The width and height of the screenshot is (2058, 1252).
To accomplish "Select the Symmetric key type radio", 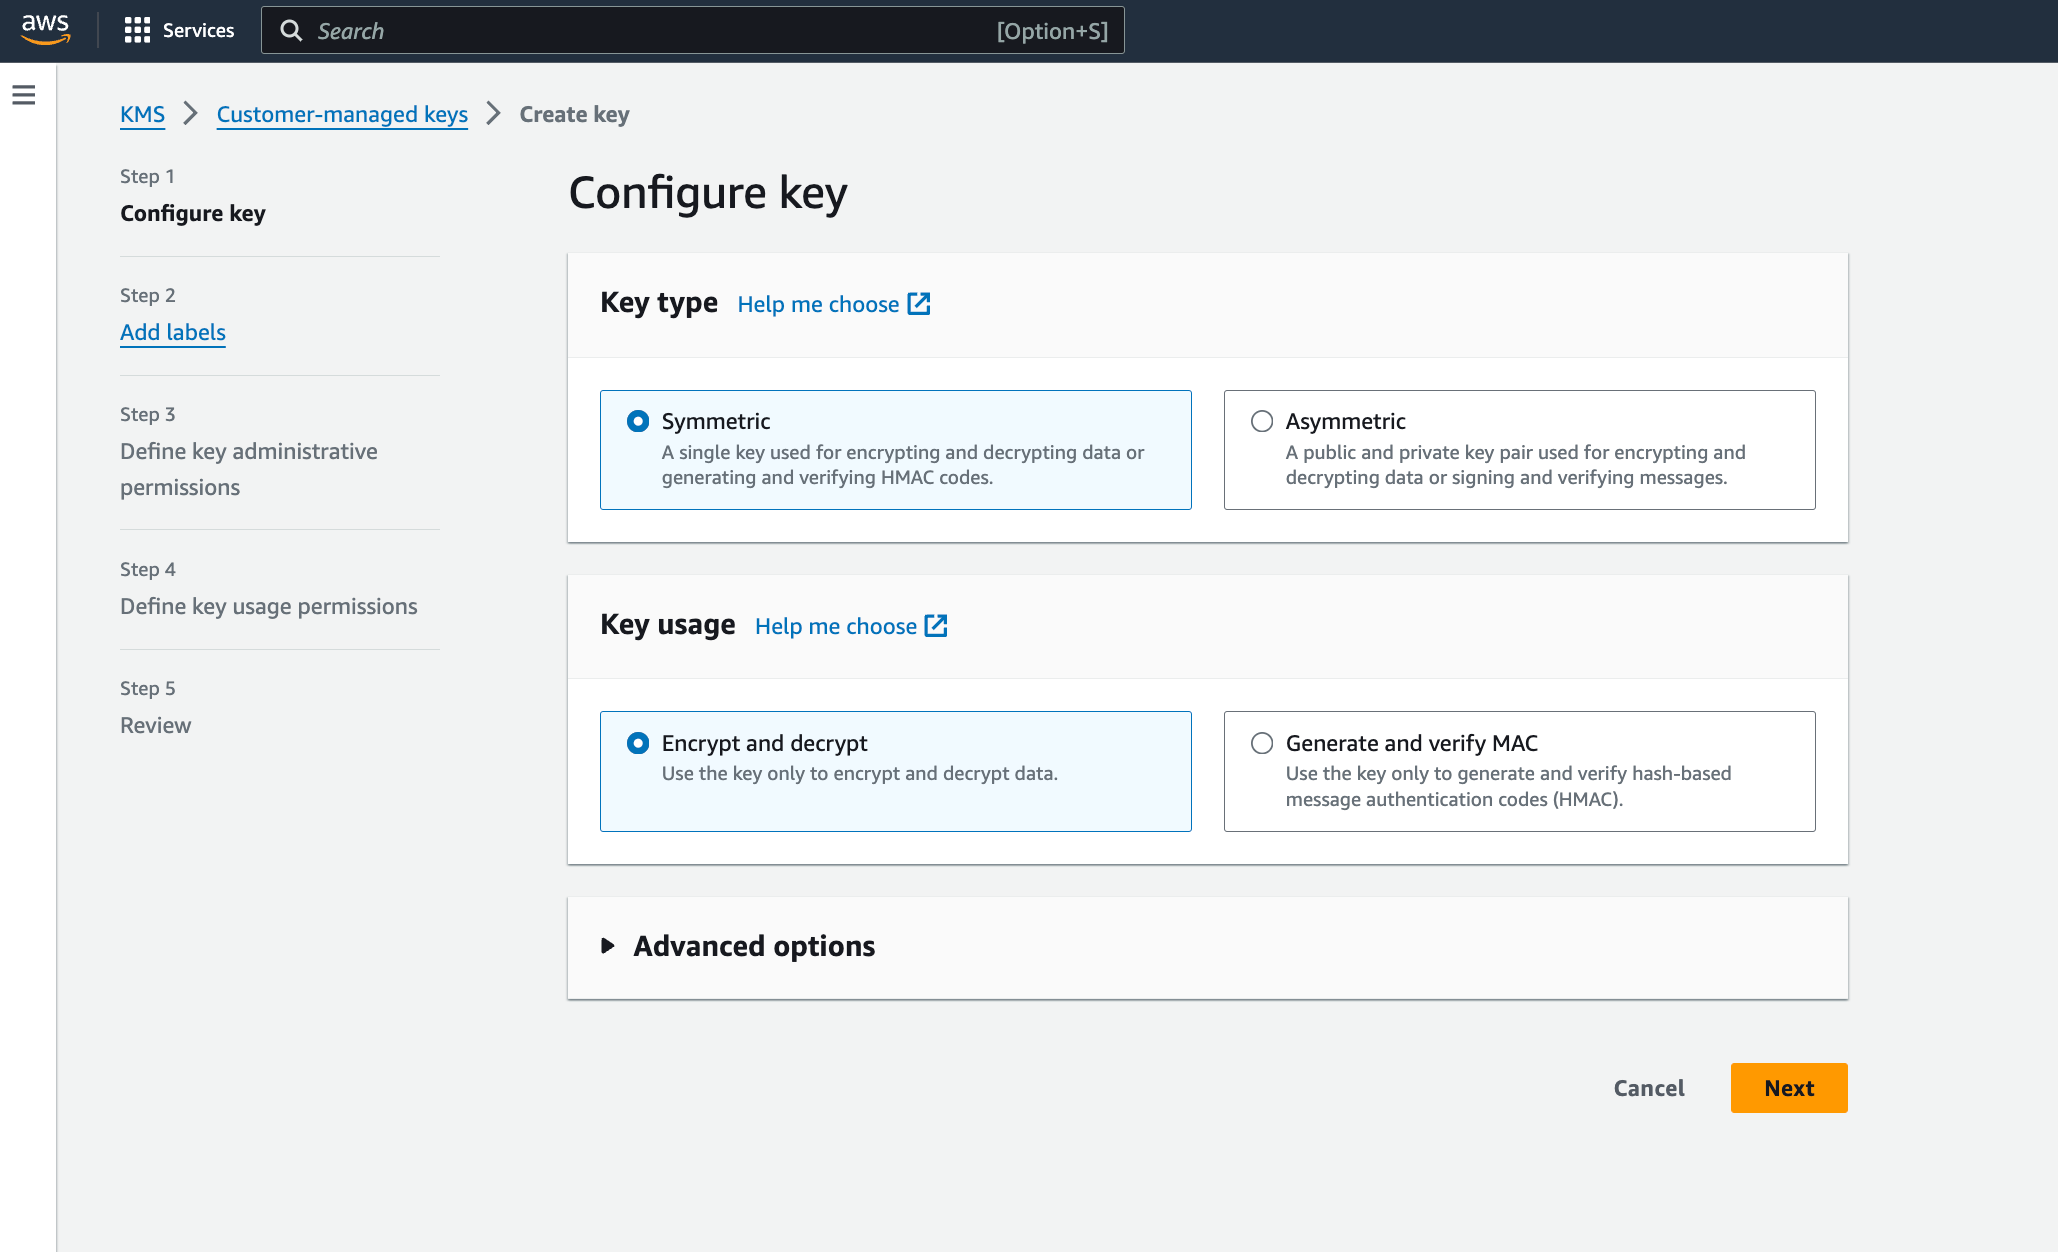I will (638, 421).
